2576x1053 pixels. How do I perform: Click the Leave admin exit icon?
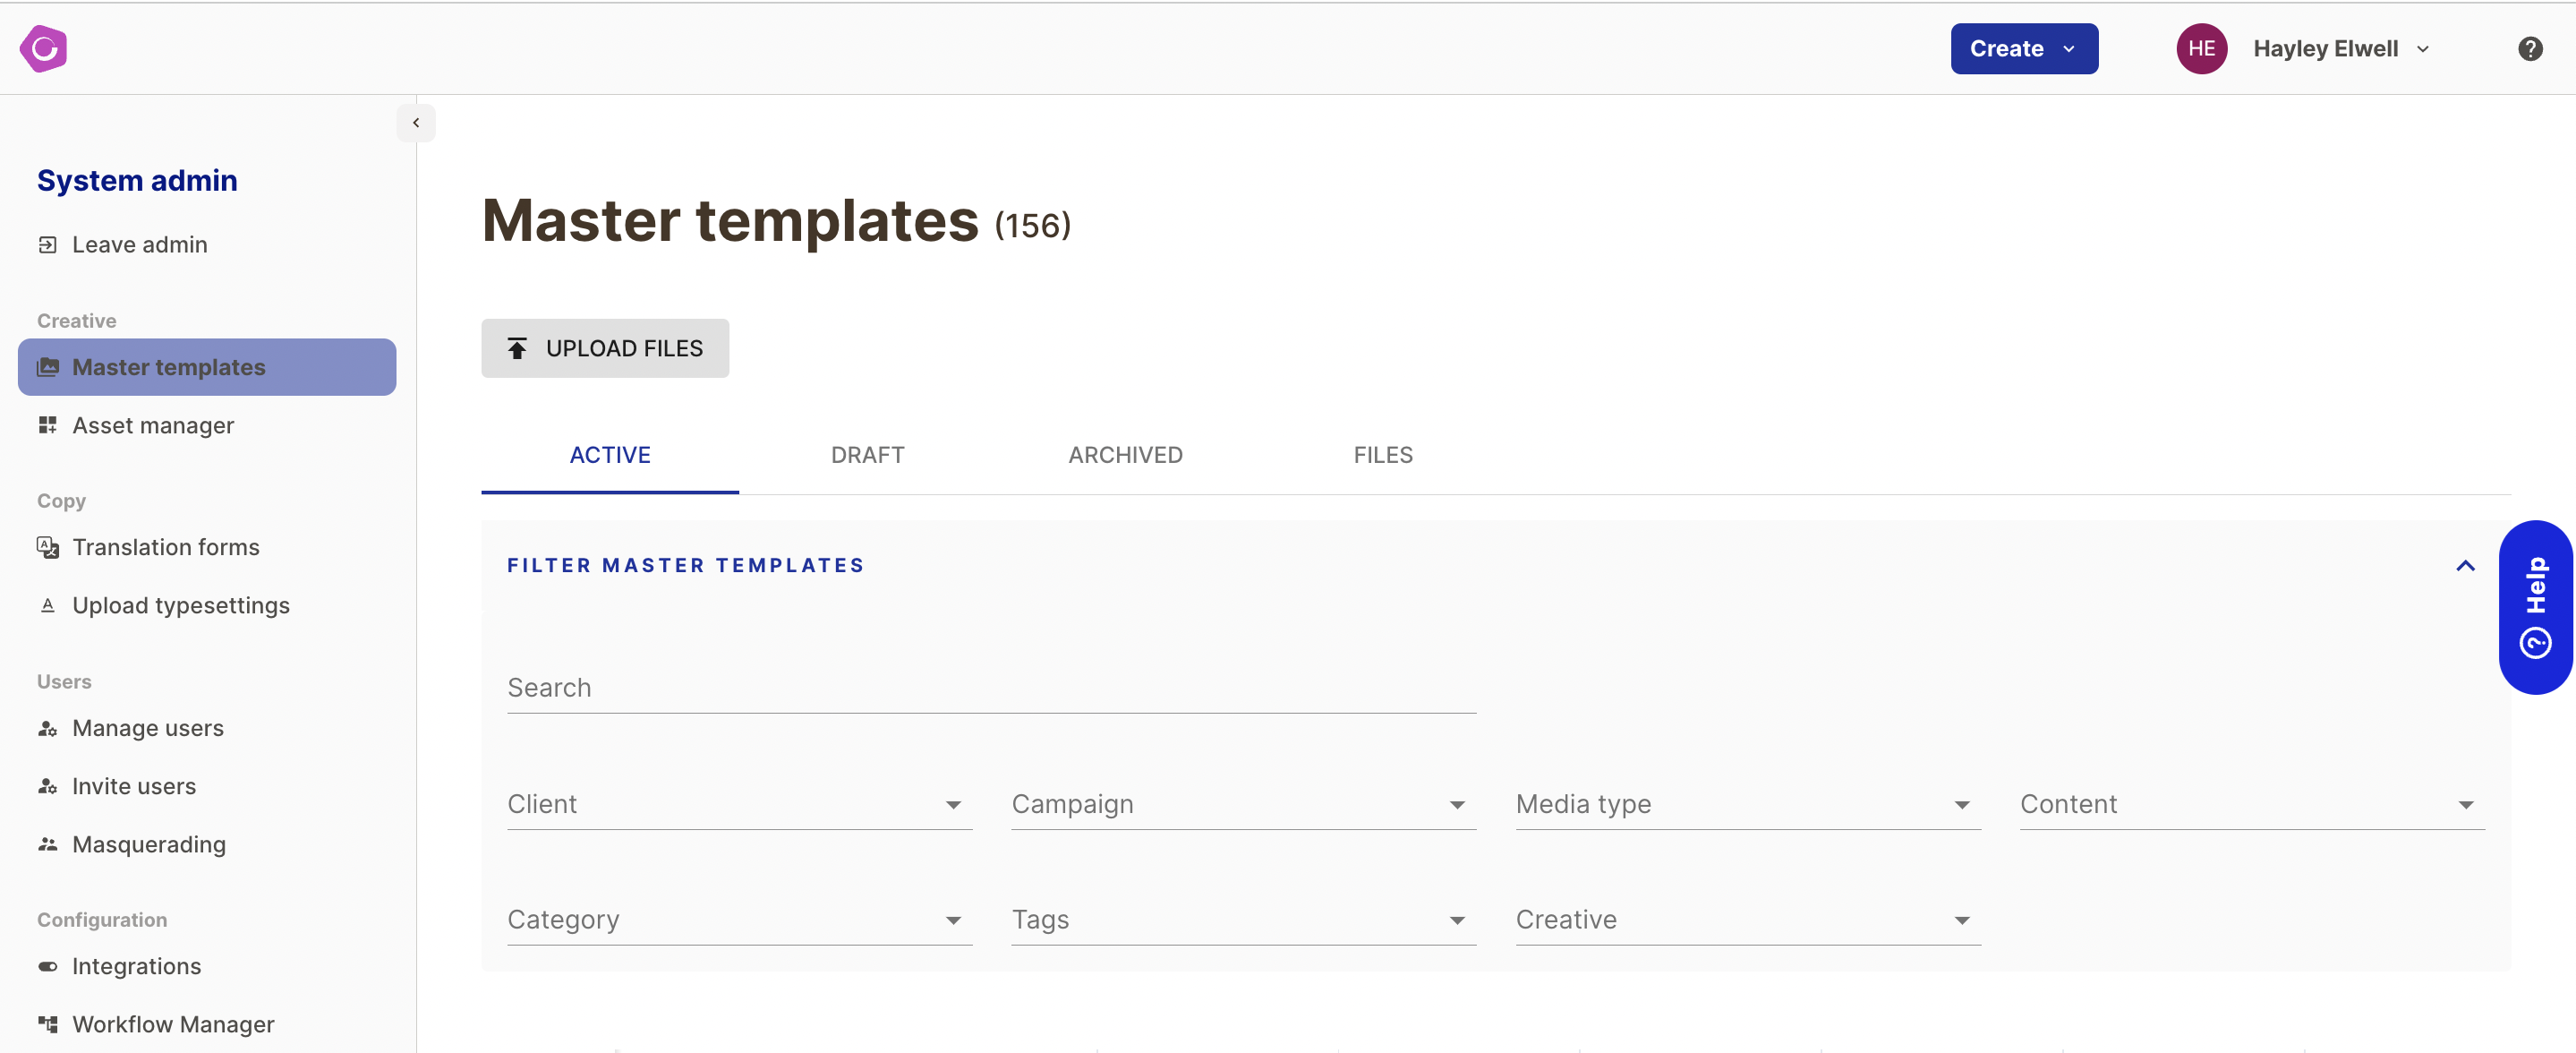(x=47, y=245)
